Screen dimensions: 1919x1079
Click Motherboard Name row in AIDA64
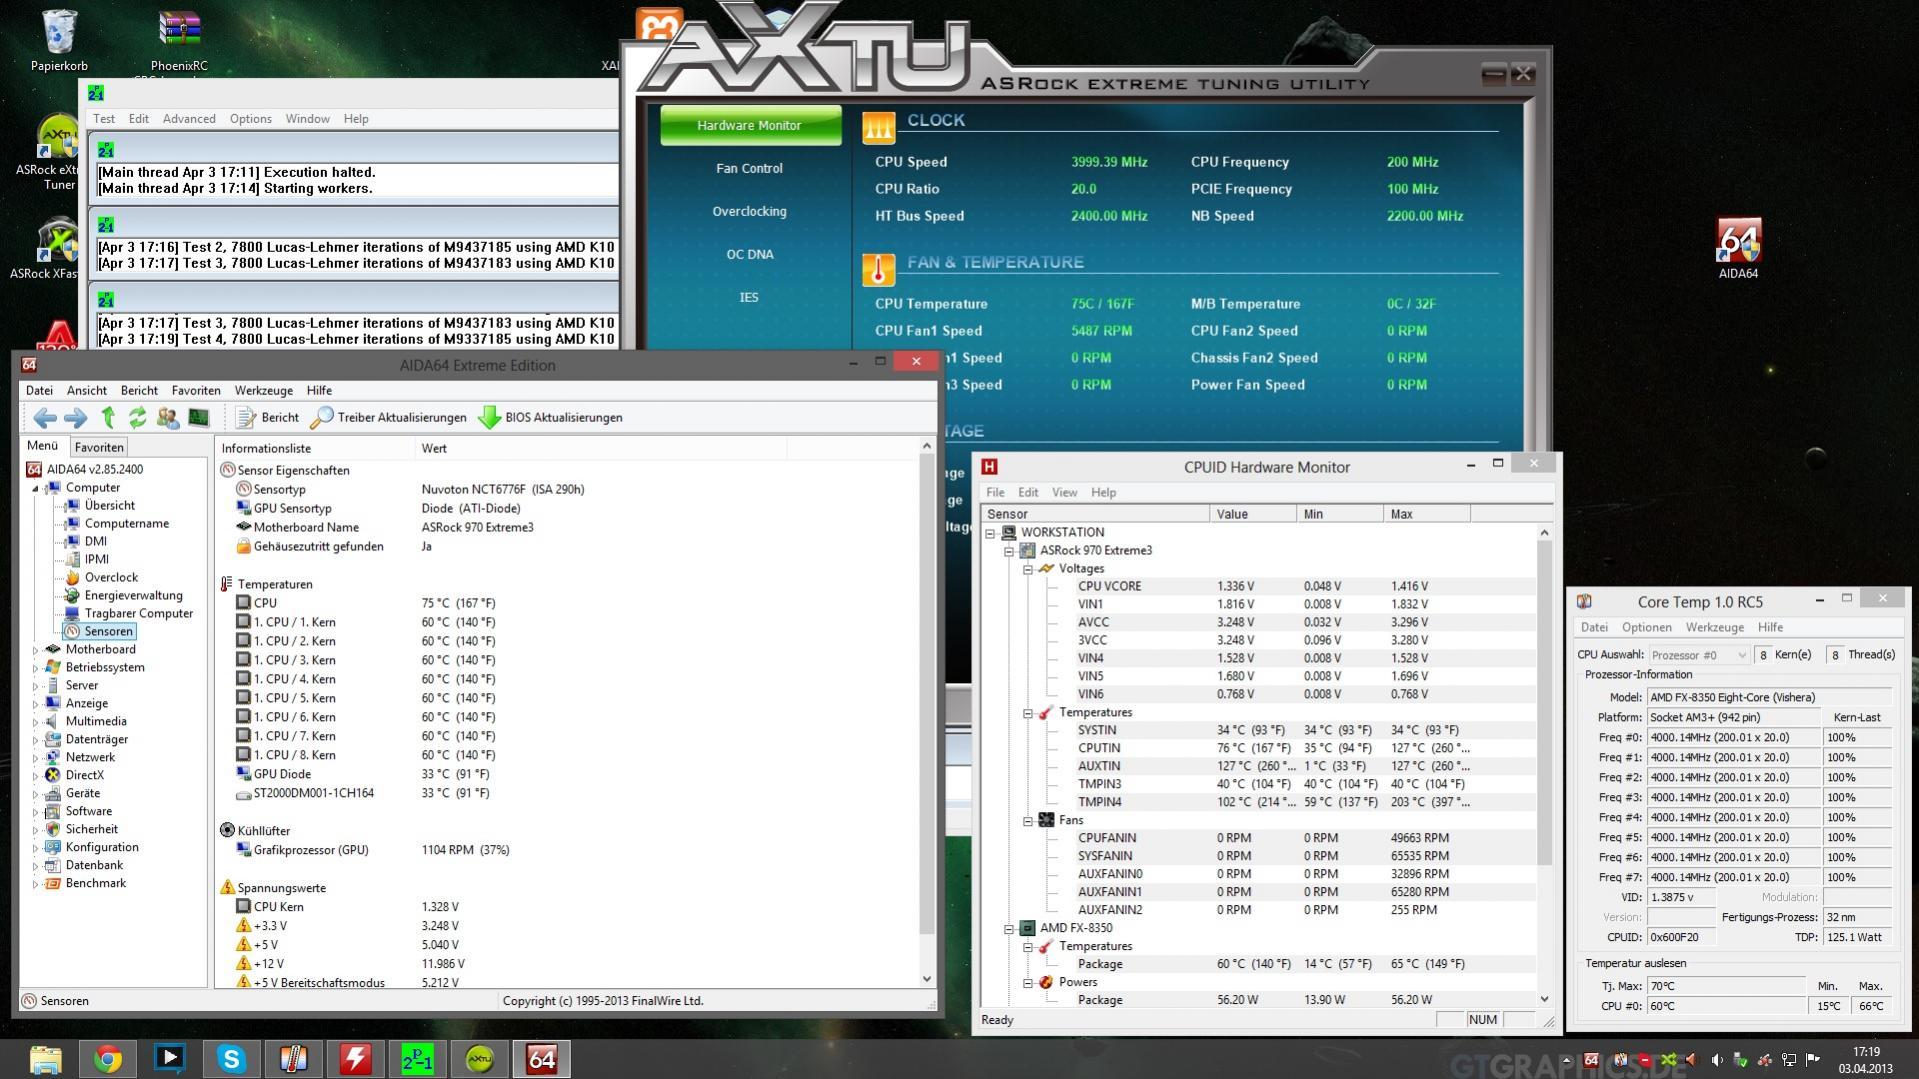tap(567, 527)
